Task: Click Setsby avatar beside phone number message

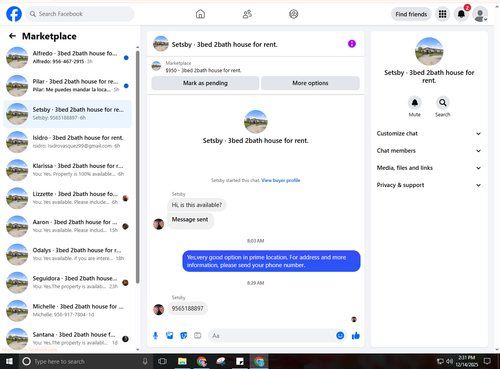Action: click(158, 309)
